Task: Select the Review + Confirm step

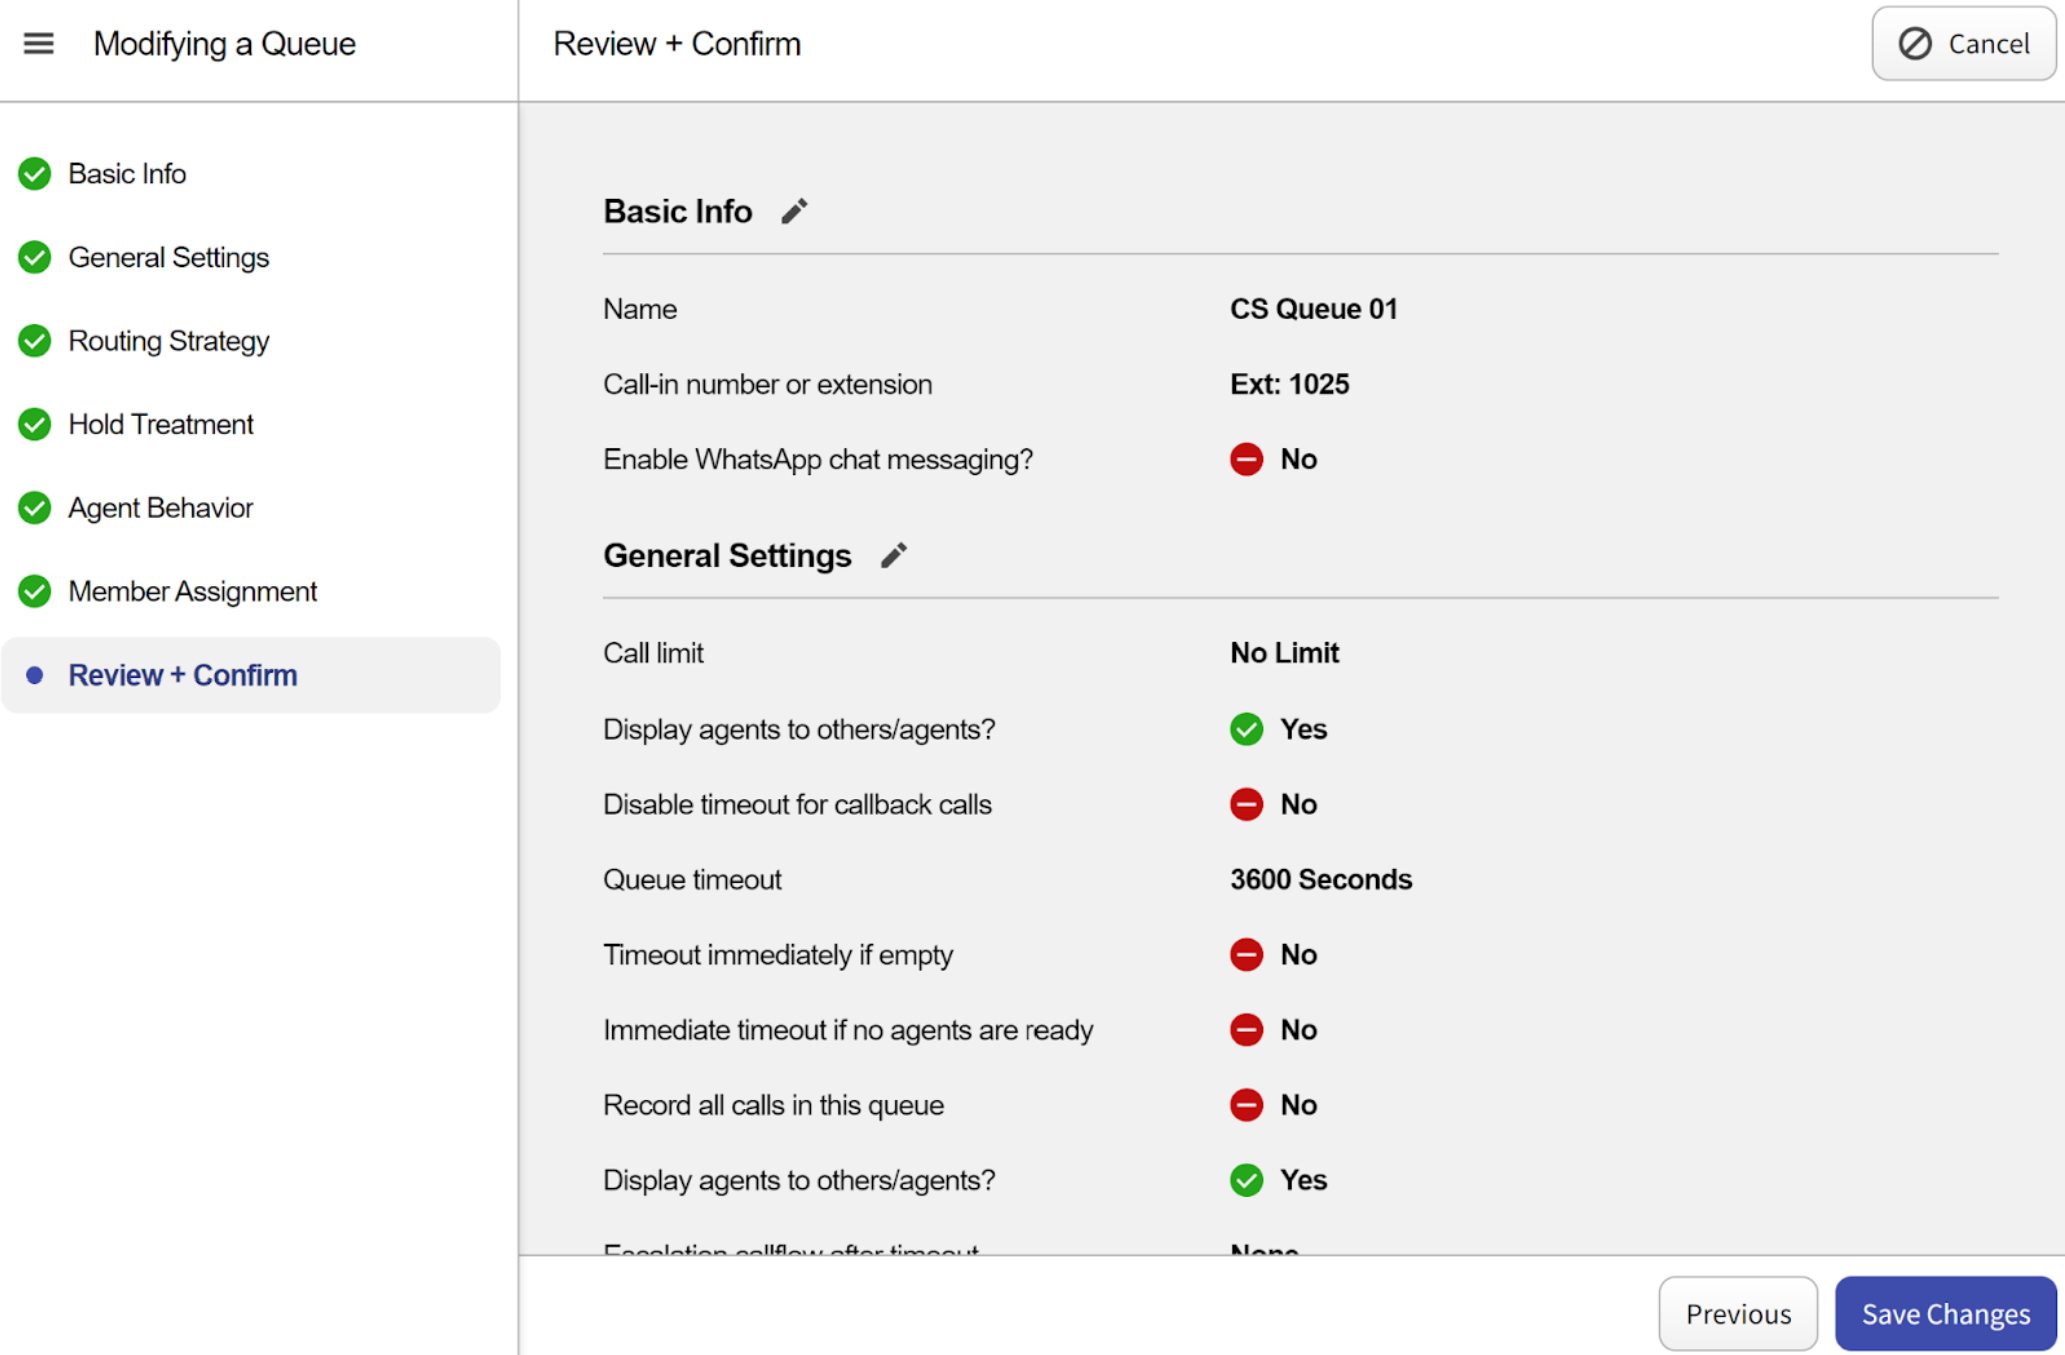Action: click(x=182, y=675)
